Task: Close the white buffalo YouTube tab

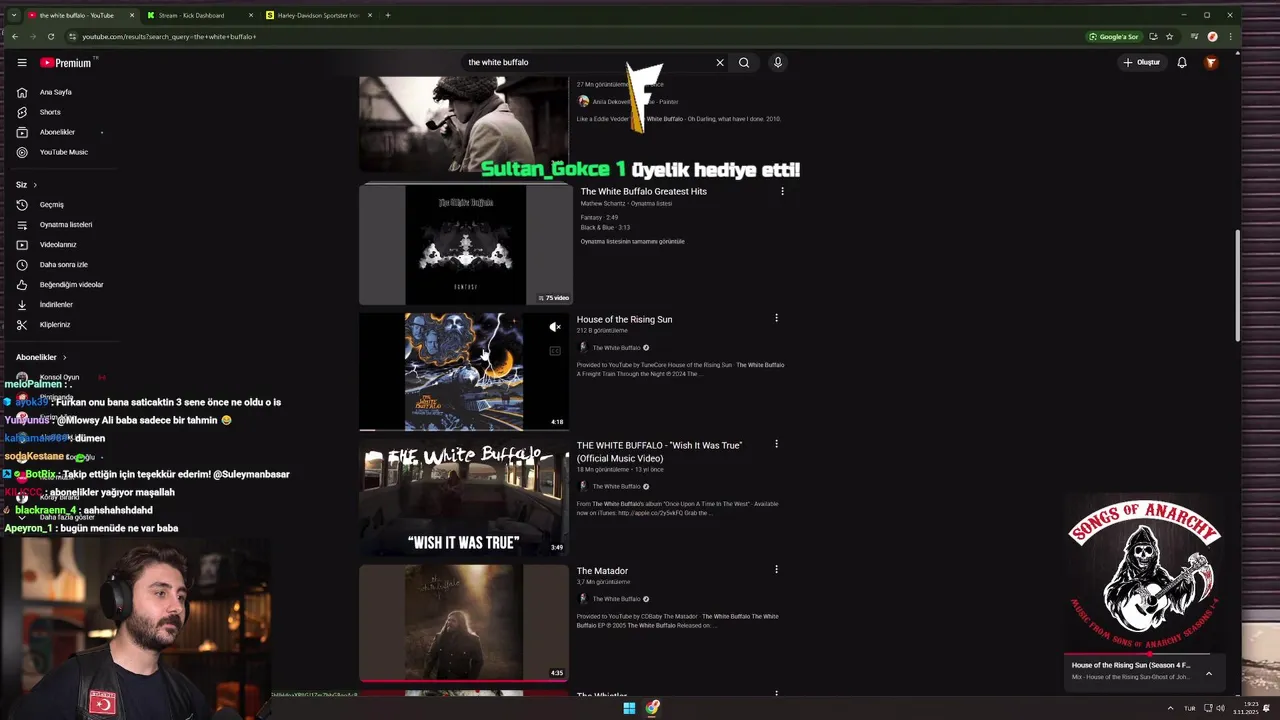Action: (130, 15)
